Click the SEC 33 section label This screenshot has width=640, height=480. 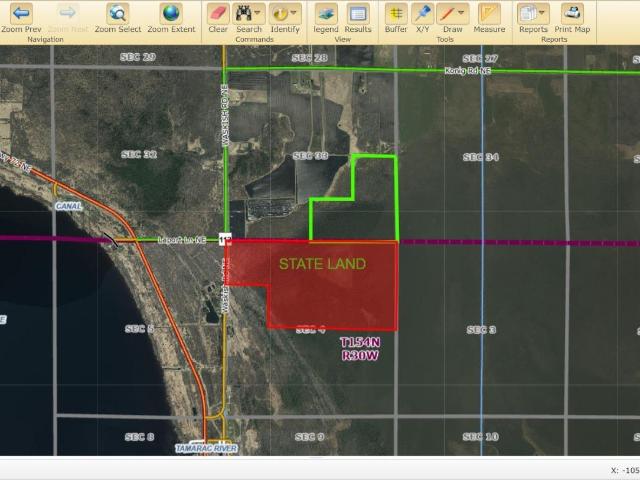click(x=310, y=156)
